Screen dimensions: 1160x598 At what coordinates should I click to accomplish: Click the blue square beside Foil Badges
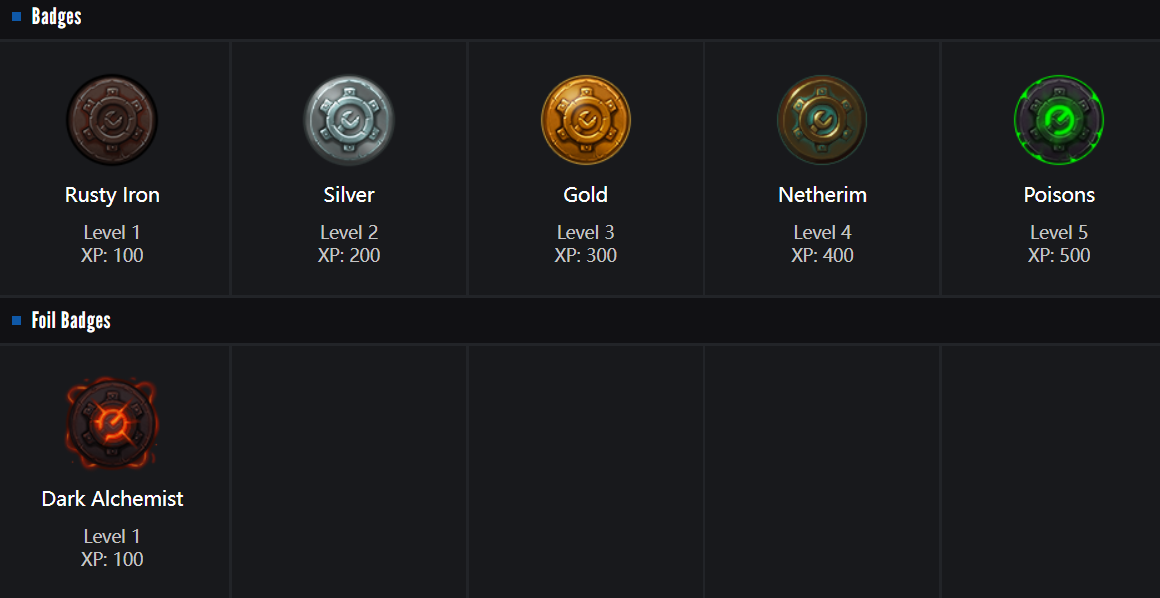(17, 321)
